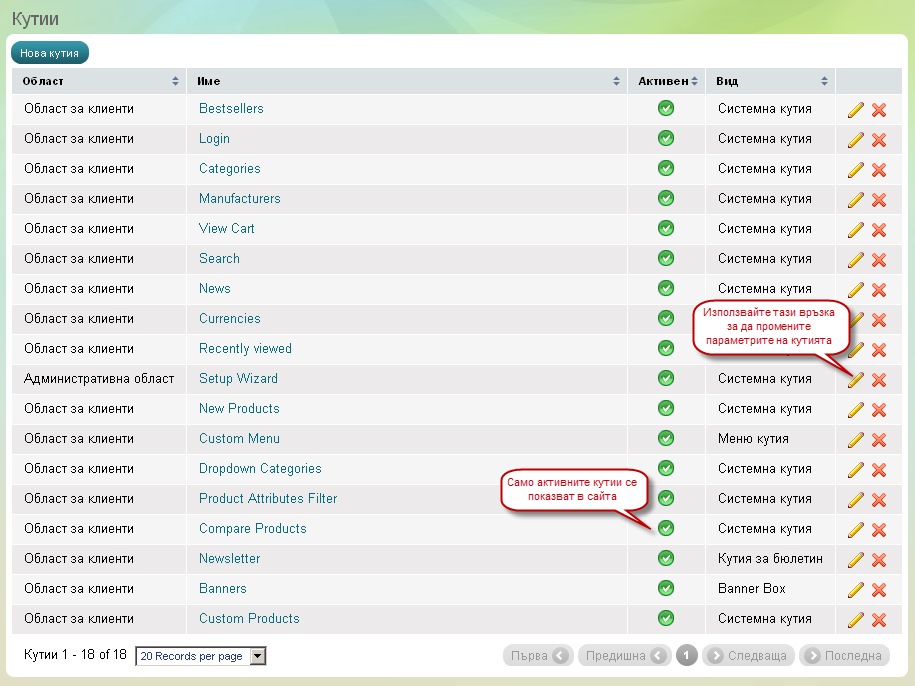Sort the list by Вид column
The width and height of the screenshot is (915, 686).
(x=770, y=81)
